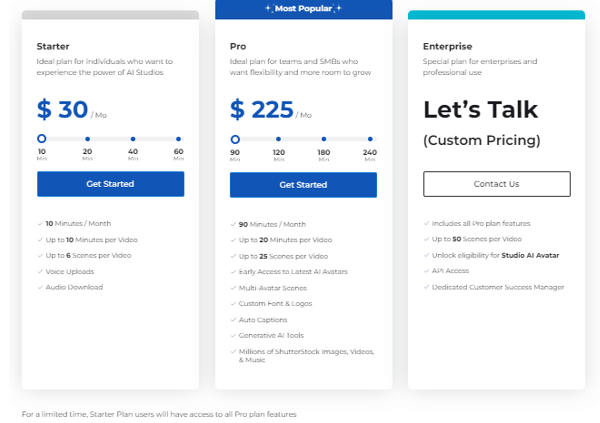The image size is (600, 423).
Task: Click the checkmark beside Dedicated Customer Success Manager
Action: 426,287
